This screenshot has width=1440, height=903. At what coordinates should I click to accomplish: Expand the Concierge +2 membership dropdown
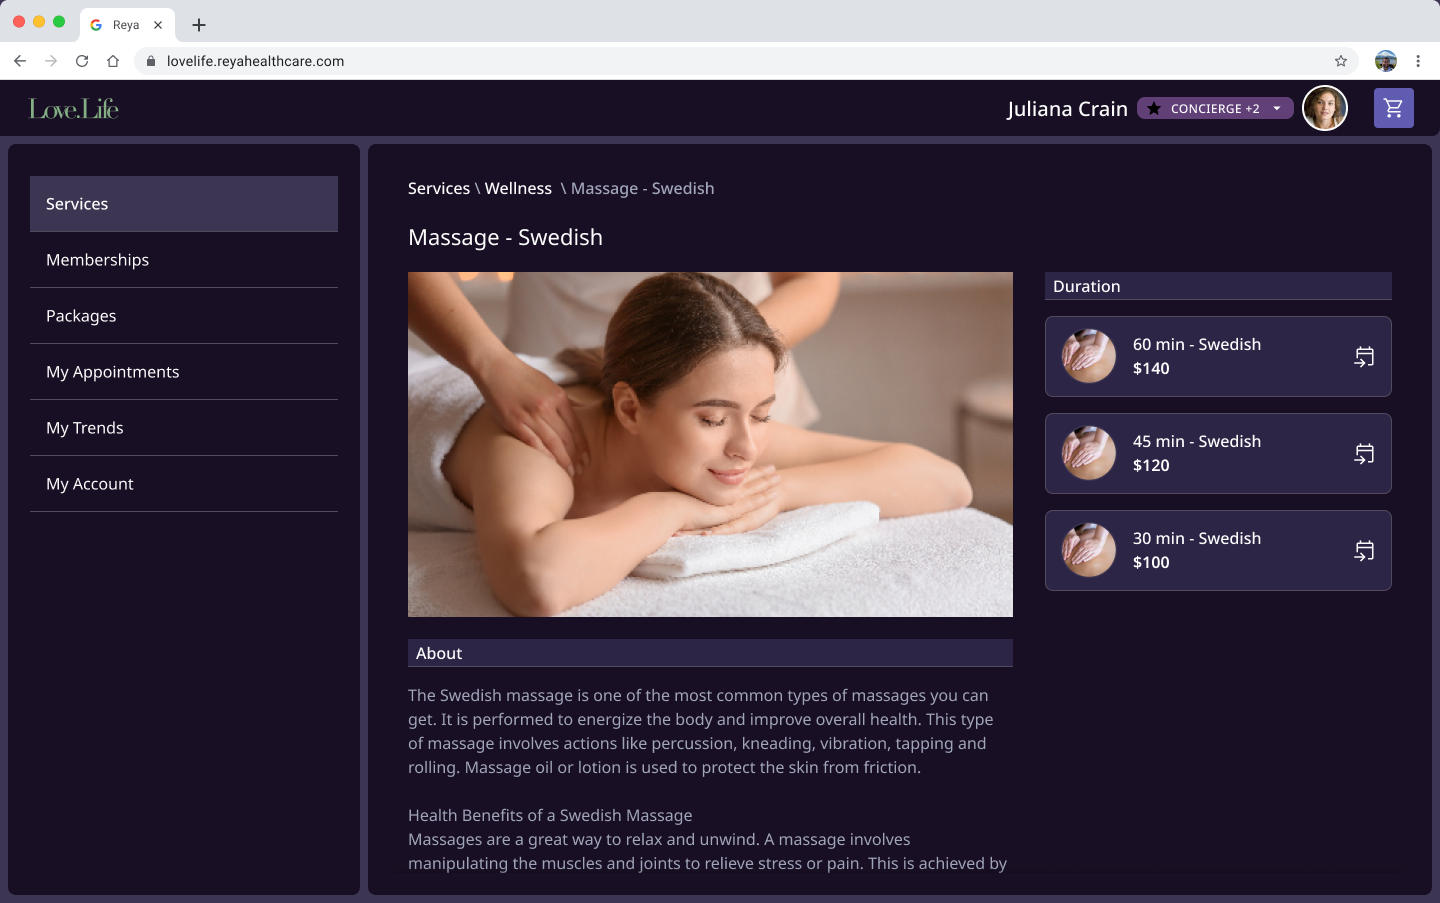[1277, 108]
